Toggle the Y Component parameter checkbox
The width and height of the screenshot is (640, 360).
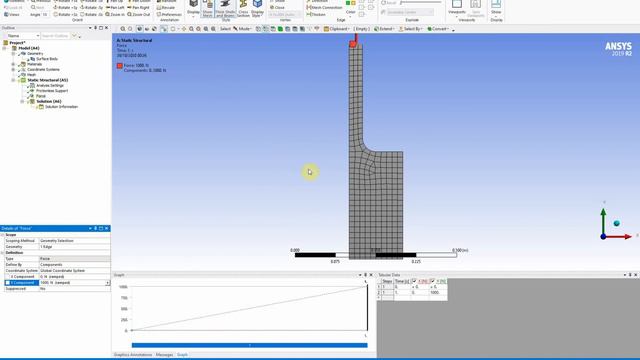[x=7, y=282]
